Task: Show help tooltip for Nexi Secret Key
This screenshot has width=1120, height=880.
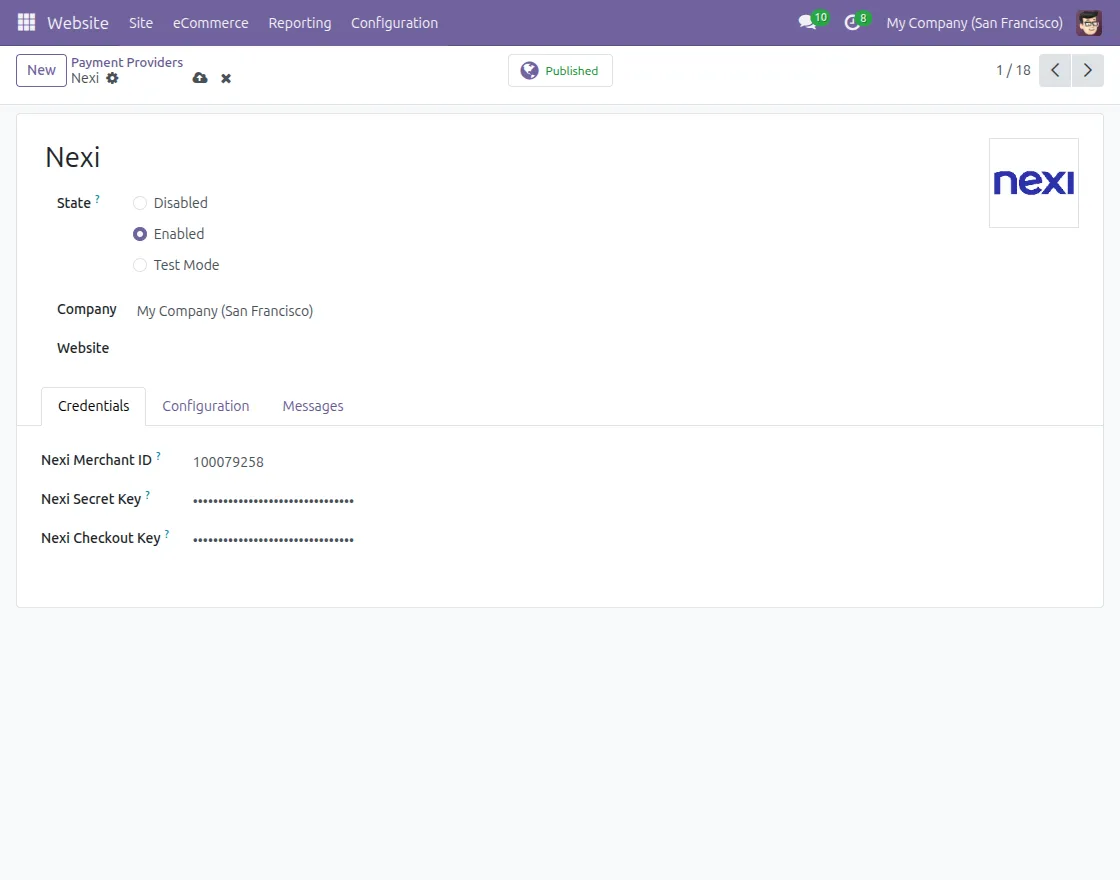Action: (x=148, y=494)
